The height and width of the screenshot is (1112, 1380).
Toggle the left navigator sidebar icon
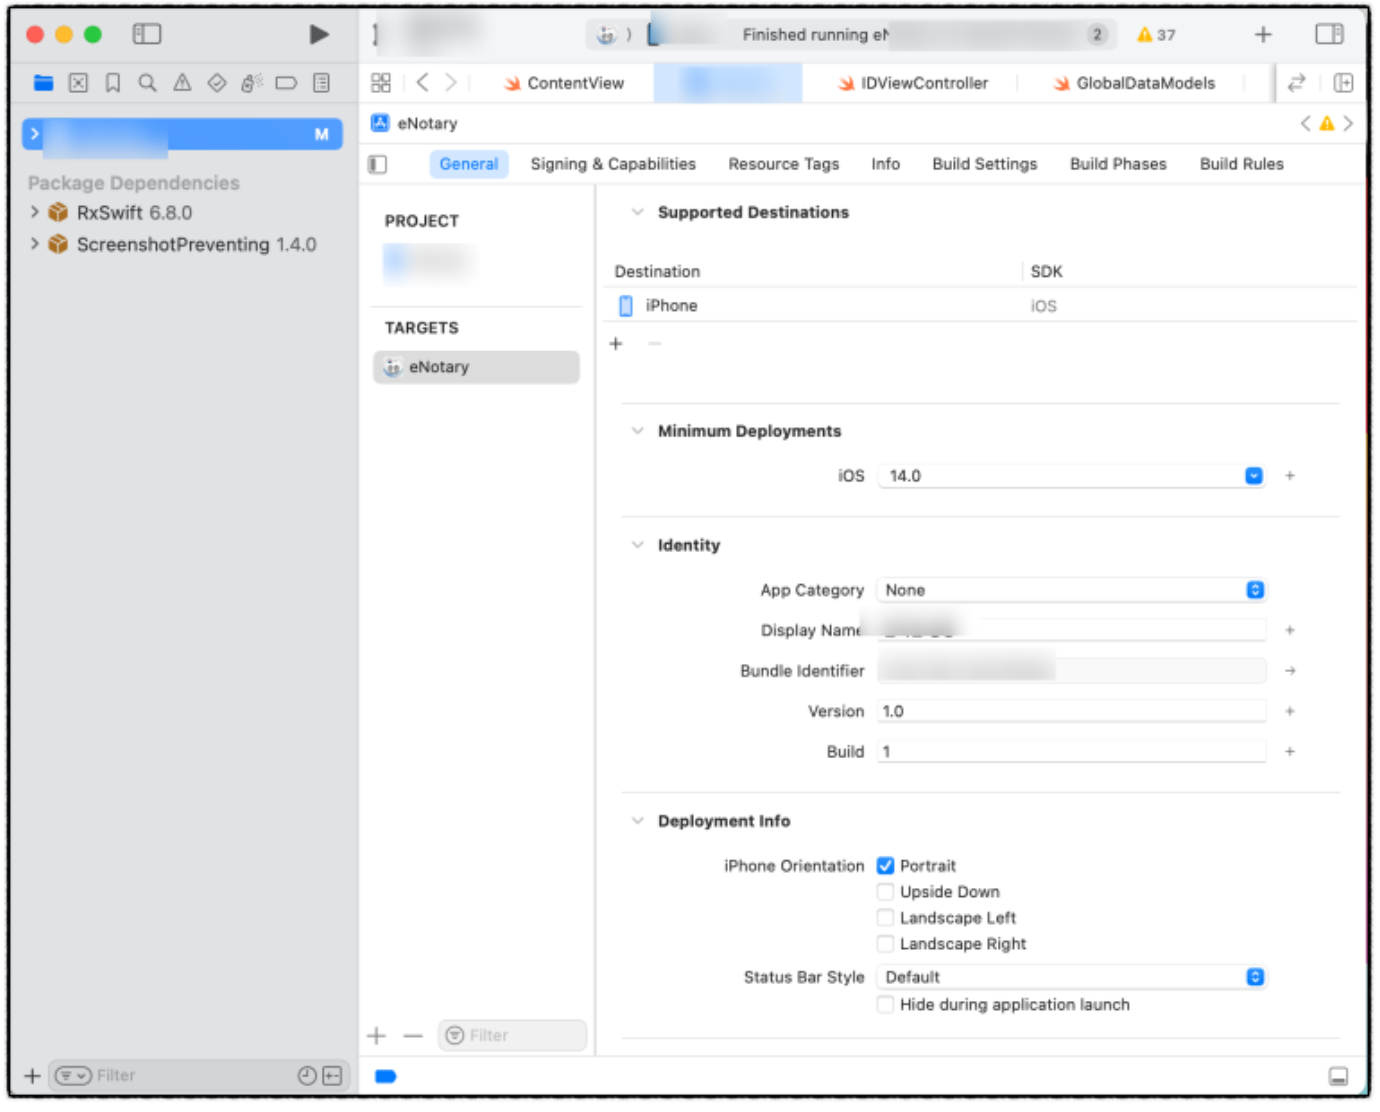pyautogui.click(x=147, y=34)
